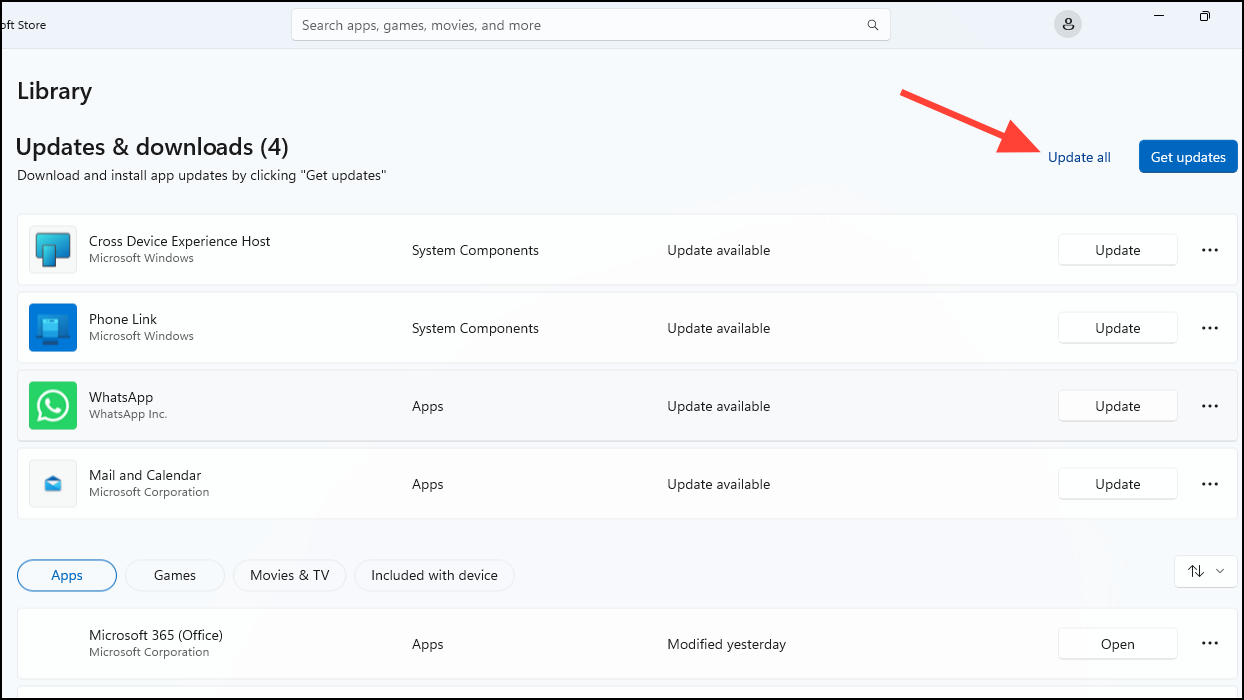Image resolution: width=1244 pixels, height=700 pixels.
Task: Click the sort arrows icon above app list
Action: 1196,570
